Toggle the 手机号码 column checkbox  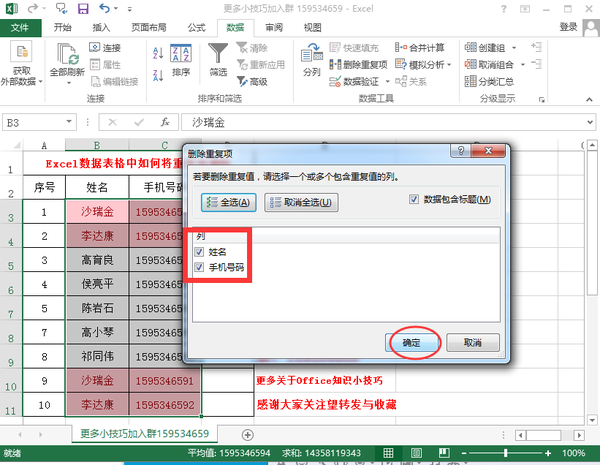(199, 267)
